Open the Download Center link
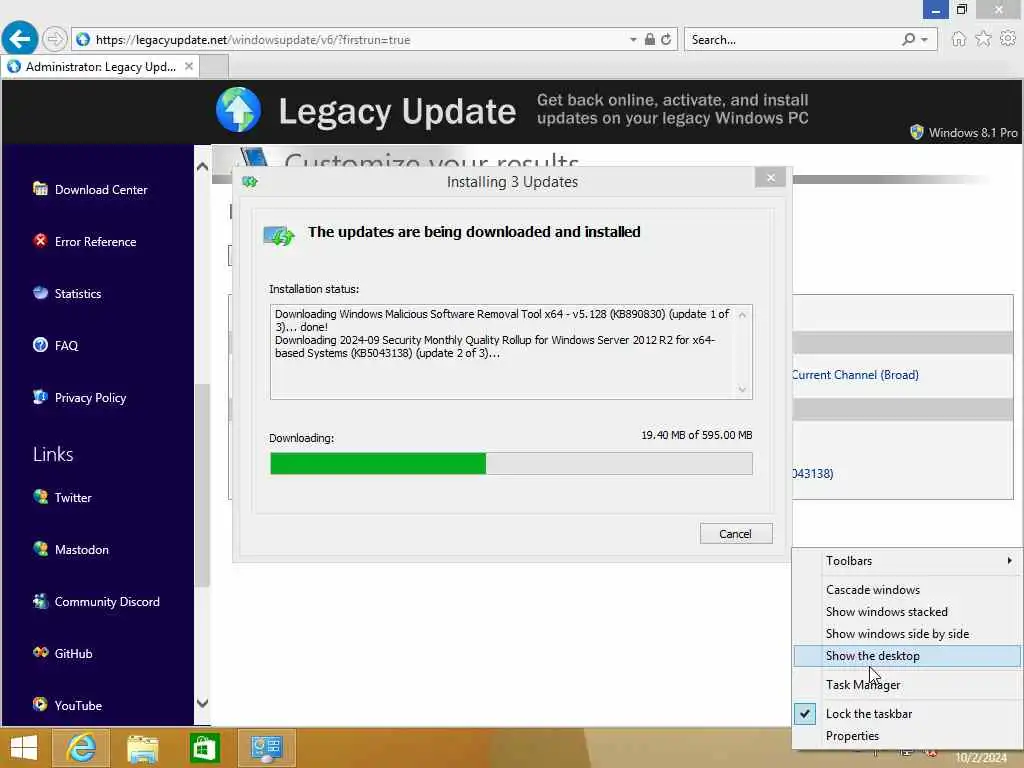1024x768 pixels. click(101, 189)
